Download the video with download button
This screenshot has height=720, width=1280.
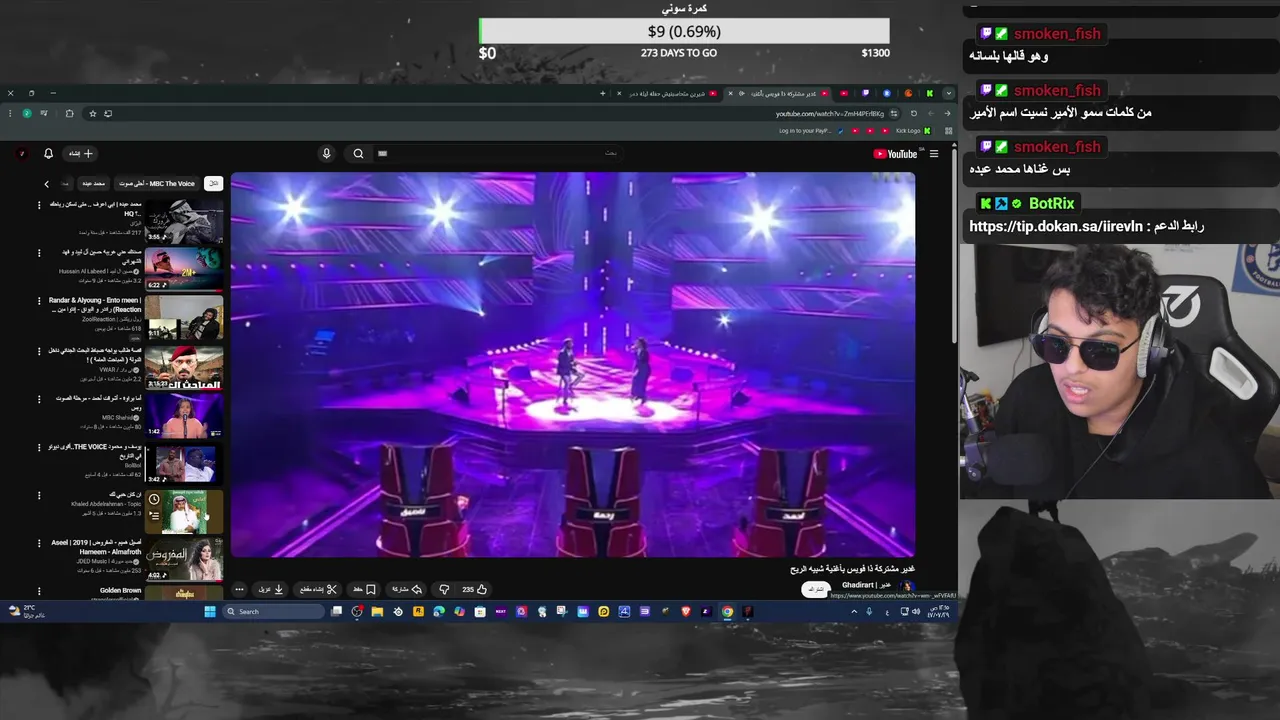pyautogui.click(x=270, y=590)
